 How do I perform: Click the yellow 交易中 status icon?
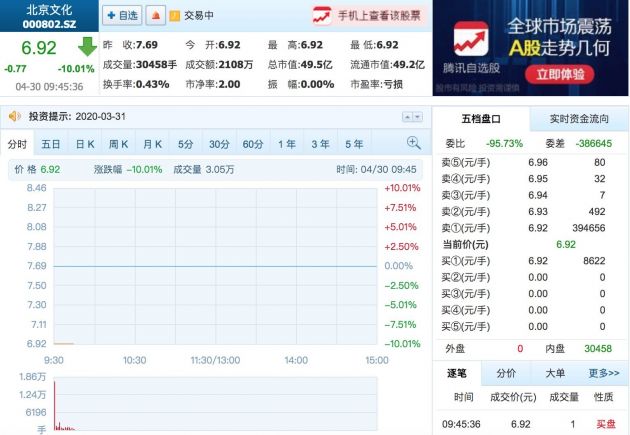[175, 16]
